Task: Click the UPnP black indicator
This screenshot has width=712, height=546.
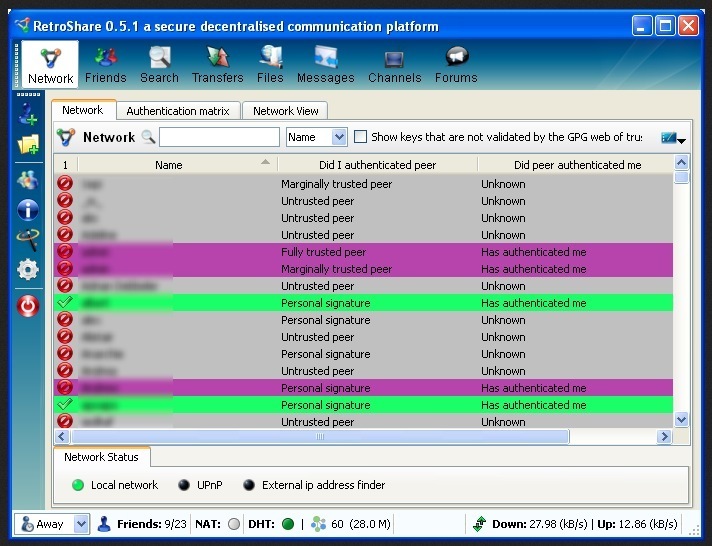Action: click(x=184, y=485)
